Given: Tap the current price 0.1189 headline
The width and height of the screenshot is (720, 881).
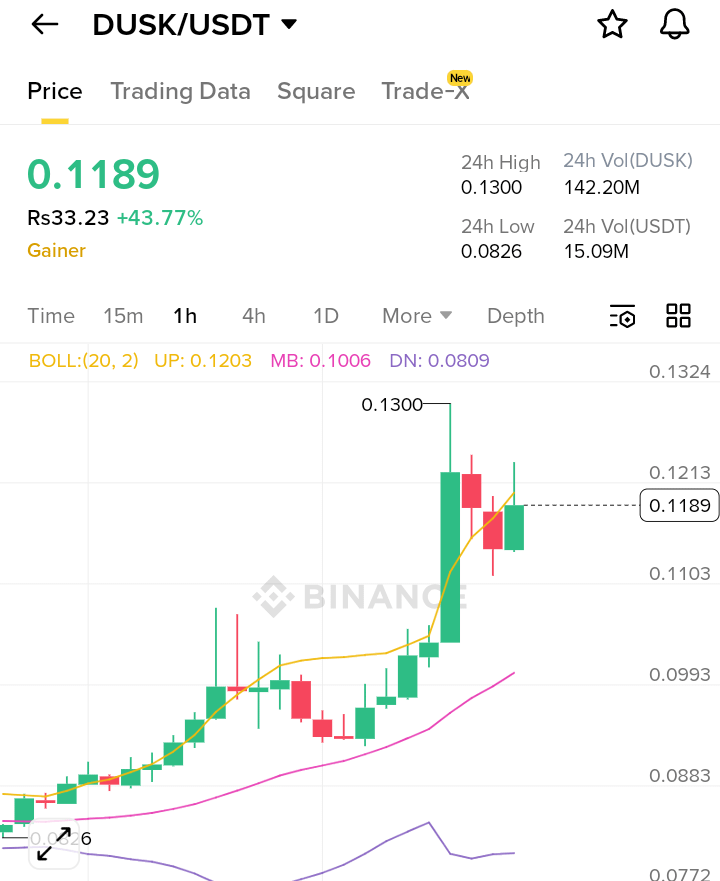Looking at the screenshot, I should pyautogui.click(x=94, y=174).
